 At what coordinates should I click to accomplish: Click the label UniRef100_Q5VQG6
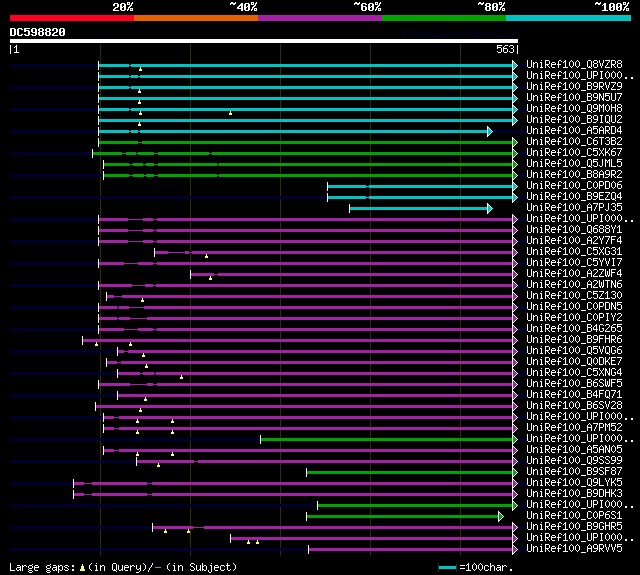pyautogui.click(x=574, y=351)
